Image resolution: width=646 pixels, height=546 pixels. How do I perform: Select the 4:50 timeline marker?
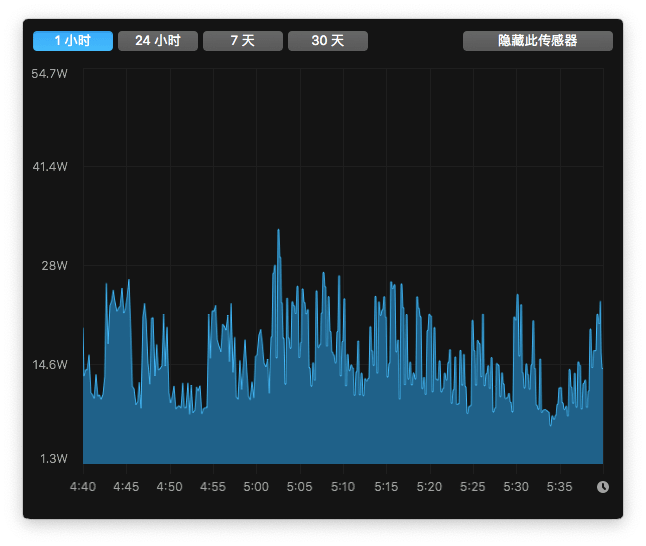click(x=170, y=487)
